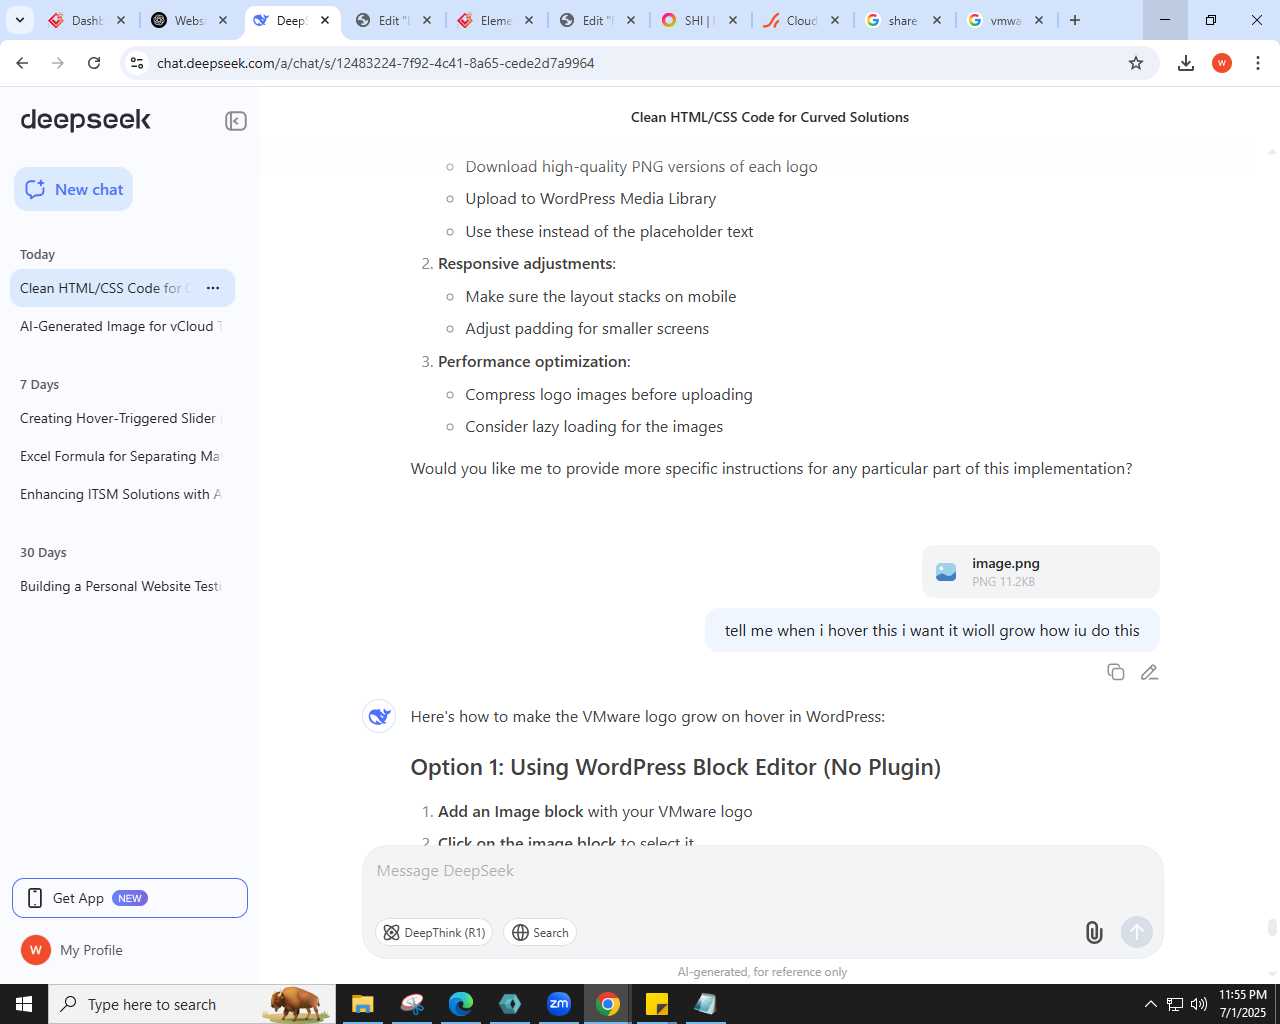This screenshot has width=1280, height=1024.
Task: Open Windows Start menu
Action: 24,1004
